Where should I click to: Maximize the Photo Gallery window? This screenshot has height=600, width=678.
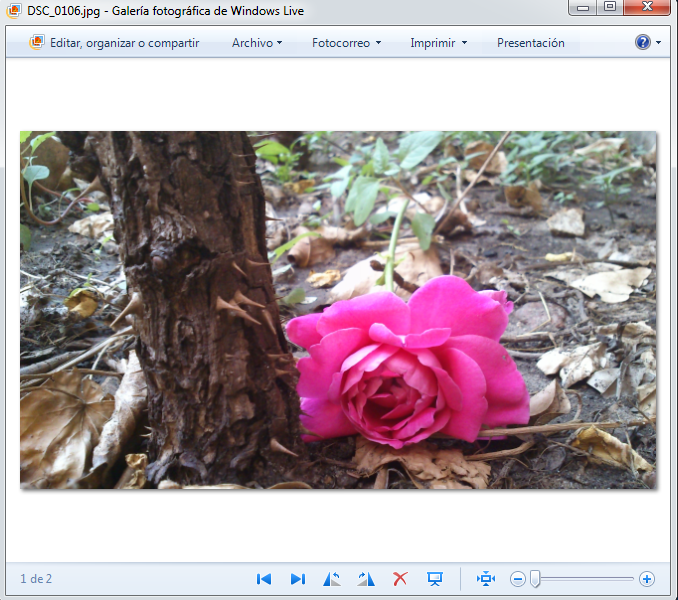click(611, 7)
